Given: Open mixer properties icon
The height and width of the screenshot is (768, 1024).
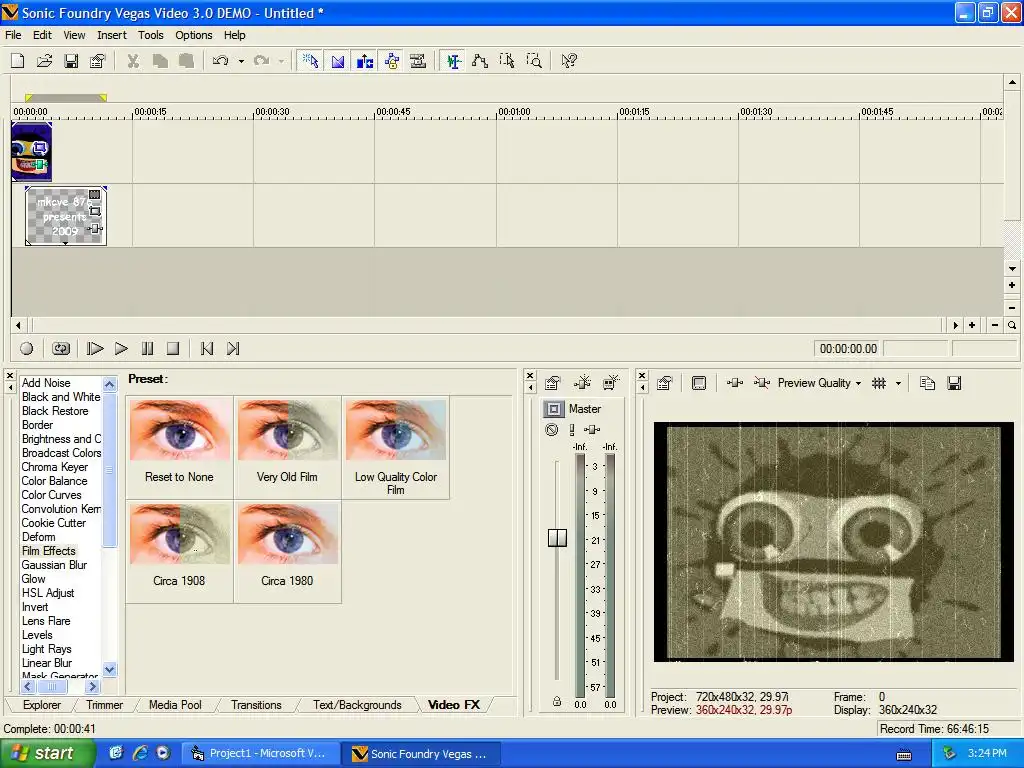Looking at the screenshot, I should click(x=552, y=383).
